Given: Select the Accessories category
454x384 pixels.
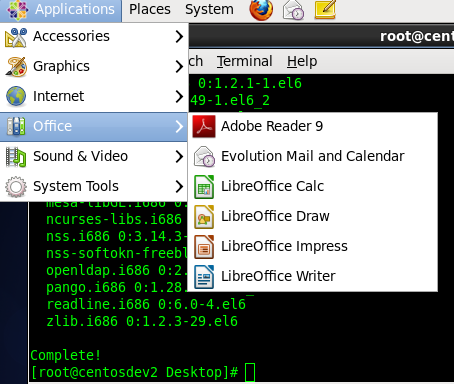Looking at the screenshot, I should (x=94, y=36).
